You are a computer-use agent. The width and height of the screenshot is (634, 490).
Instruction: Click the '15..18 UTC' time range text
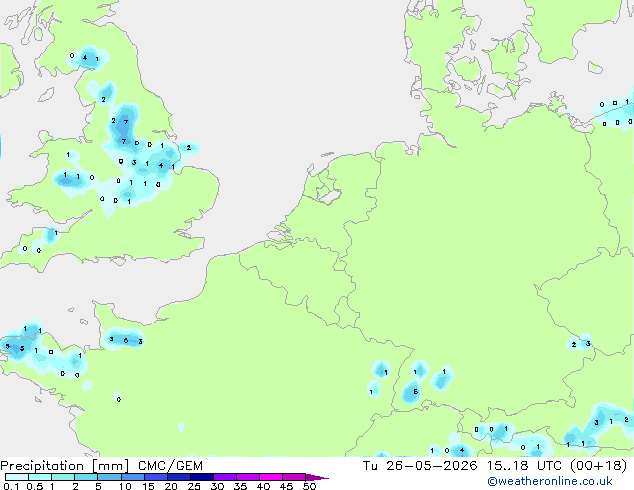(x=524, y=466)
